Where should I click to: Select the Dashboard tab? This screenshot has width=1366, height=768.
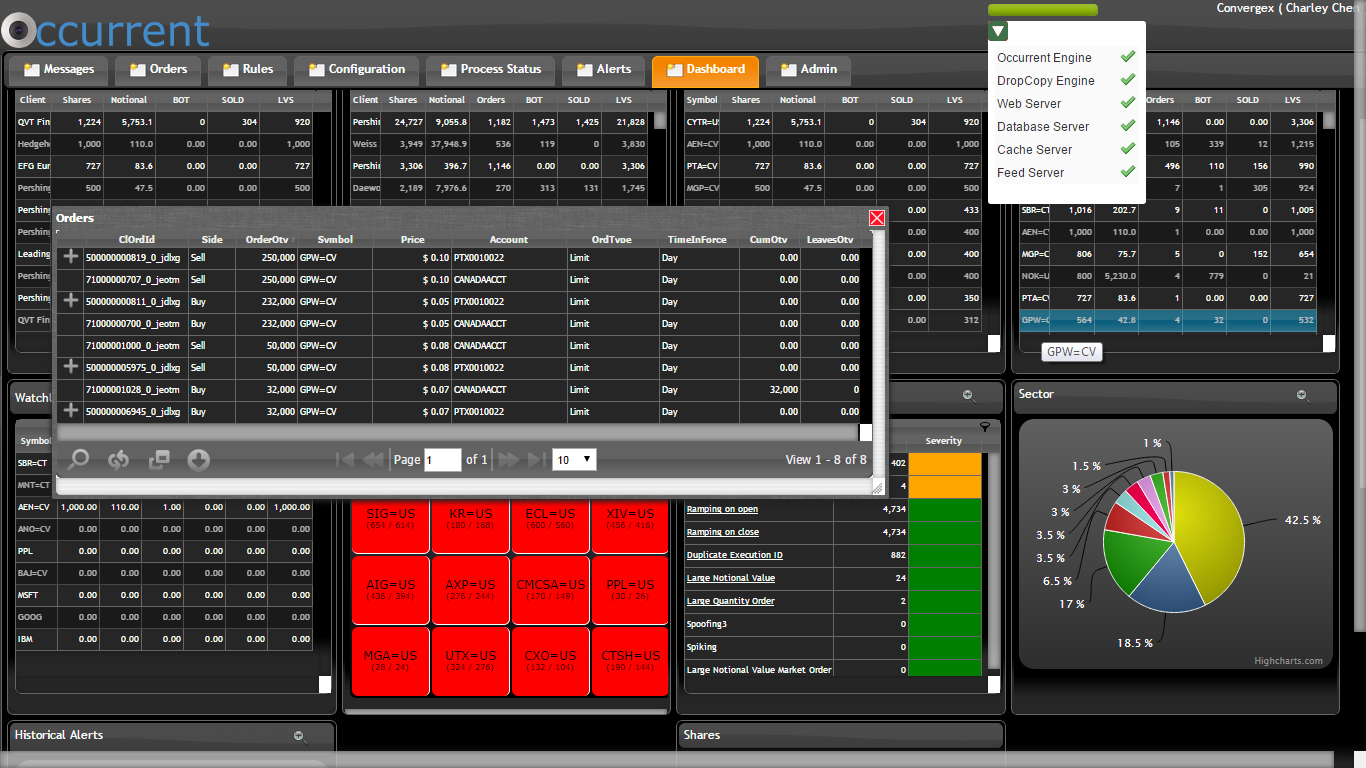[705, 70]
